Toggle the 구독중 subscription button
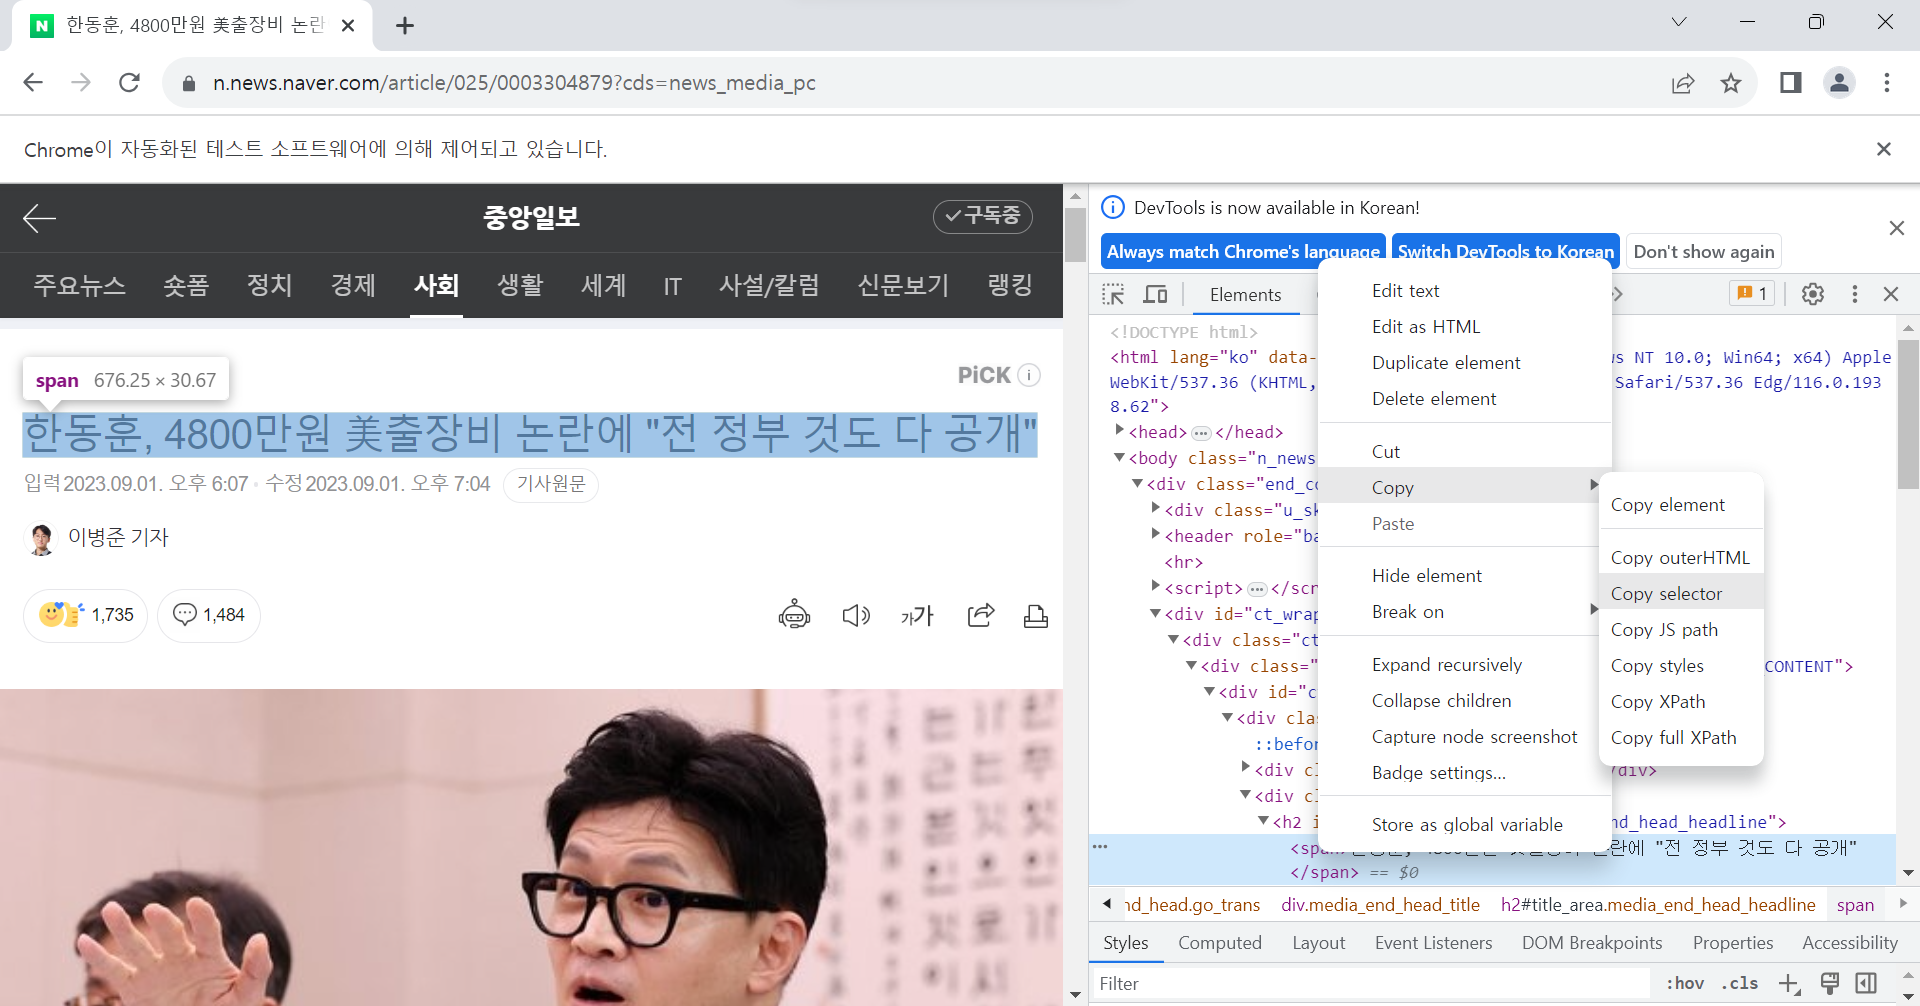This screenshot has width=1920, height=1006. pos(983,216)
